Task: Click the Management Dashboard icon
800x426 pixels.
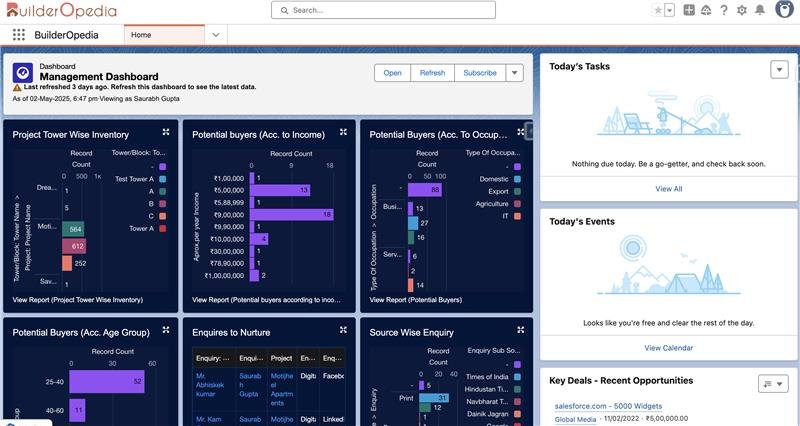Action: point(23,73)
